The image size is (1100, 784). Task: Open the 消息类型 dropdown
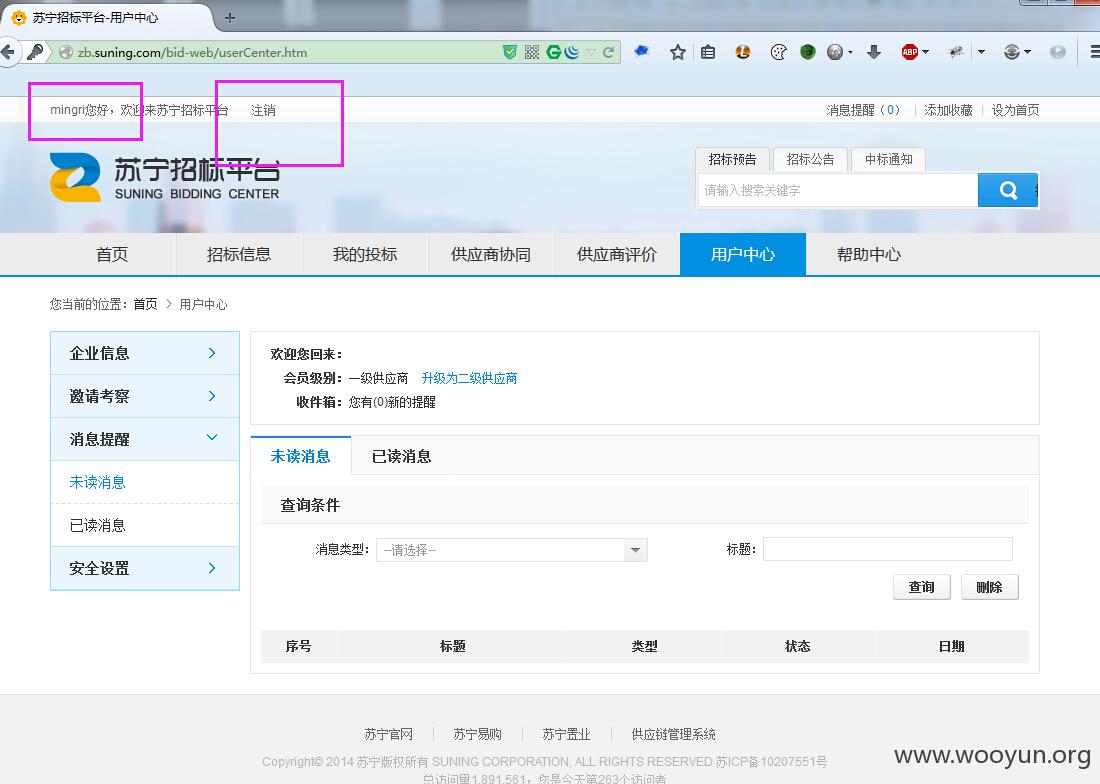pos(512,550)
